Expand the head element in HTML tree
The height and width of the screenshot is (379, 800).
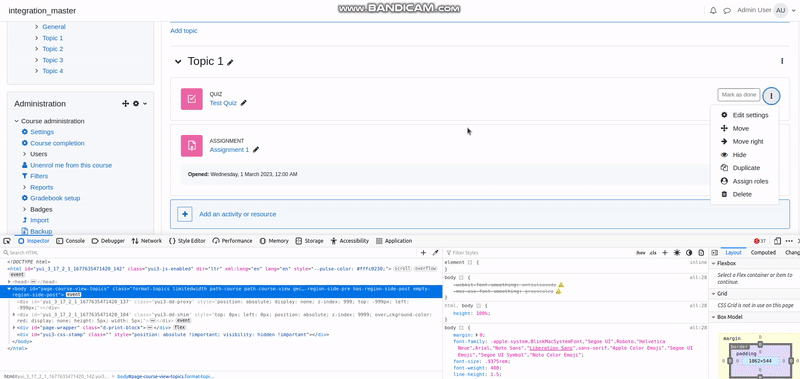tap(9, 282)
